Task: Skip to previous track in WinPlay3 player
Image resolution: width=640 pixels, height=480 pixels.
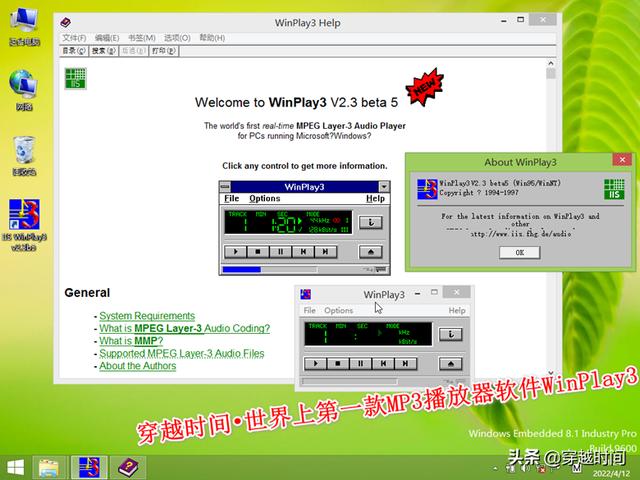Action: tap(383, 363)
